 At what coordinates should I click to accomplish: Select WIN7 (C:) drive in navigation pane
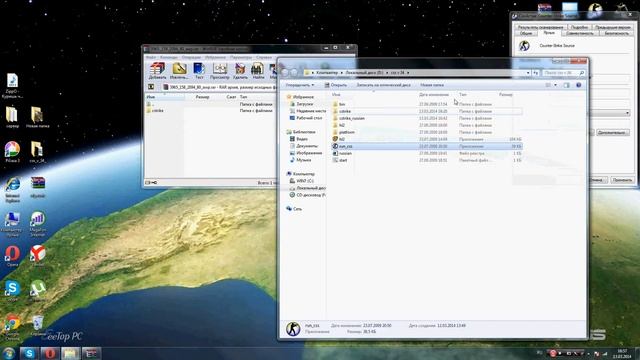coord(301,181)
